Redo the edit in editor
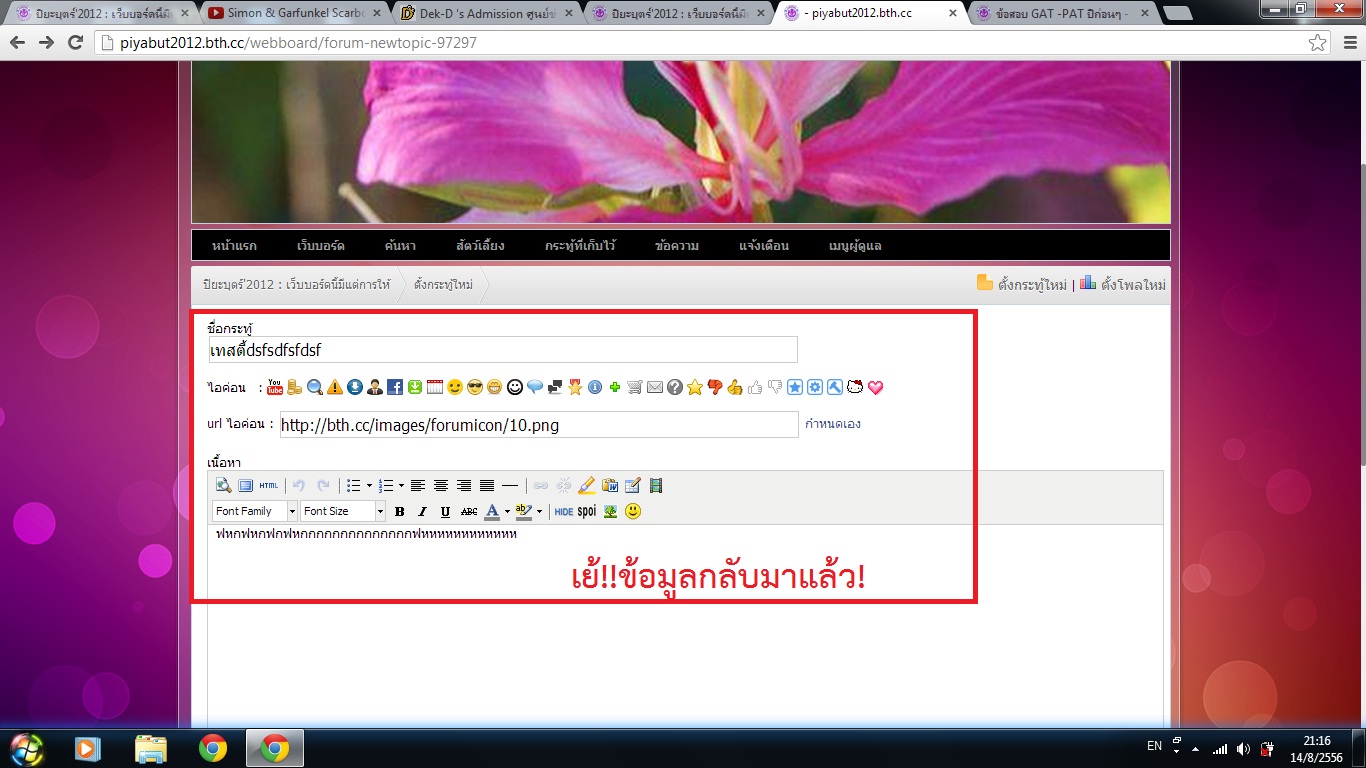1366x768 pixels. coord(322,486)
